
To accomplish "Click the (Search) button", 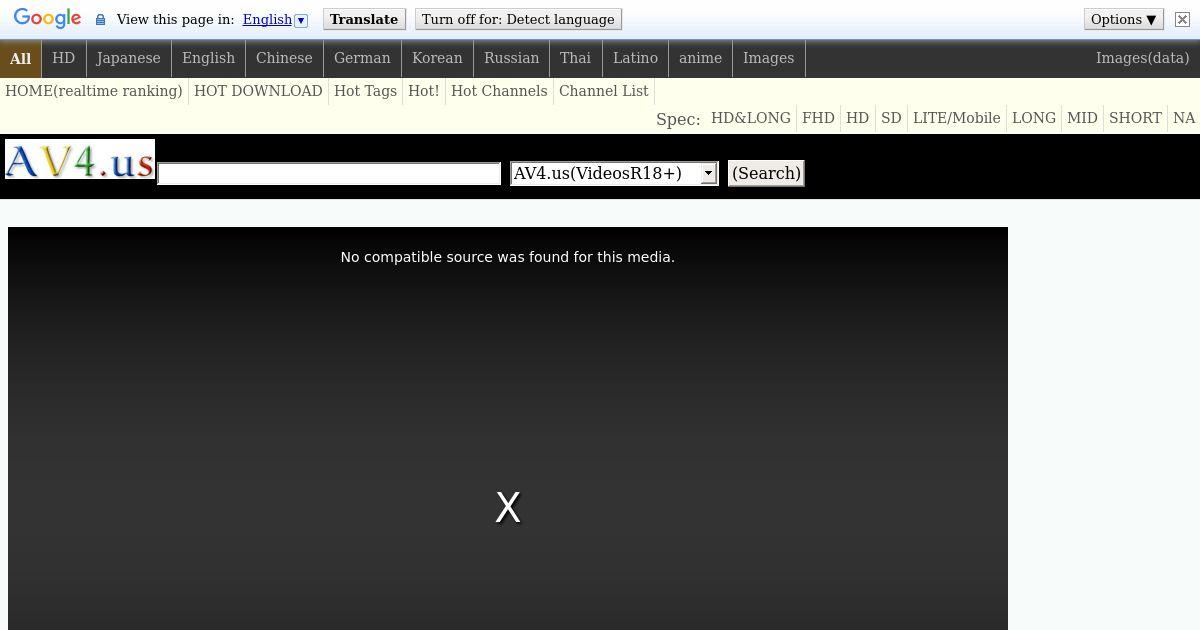I will [x=766, y=173].
